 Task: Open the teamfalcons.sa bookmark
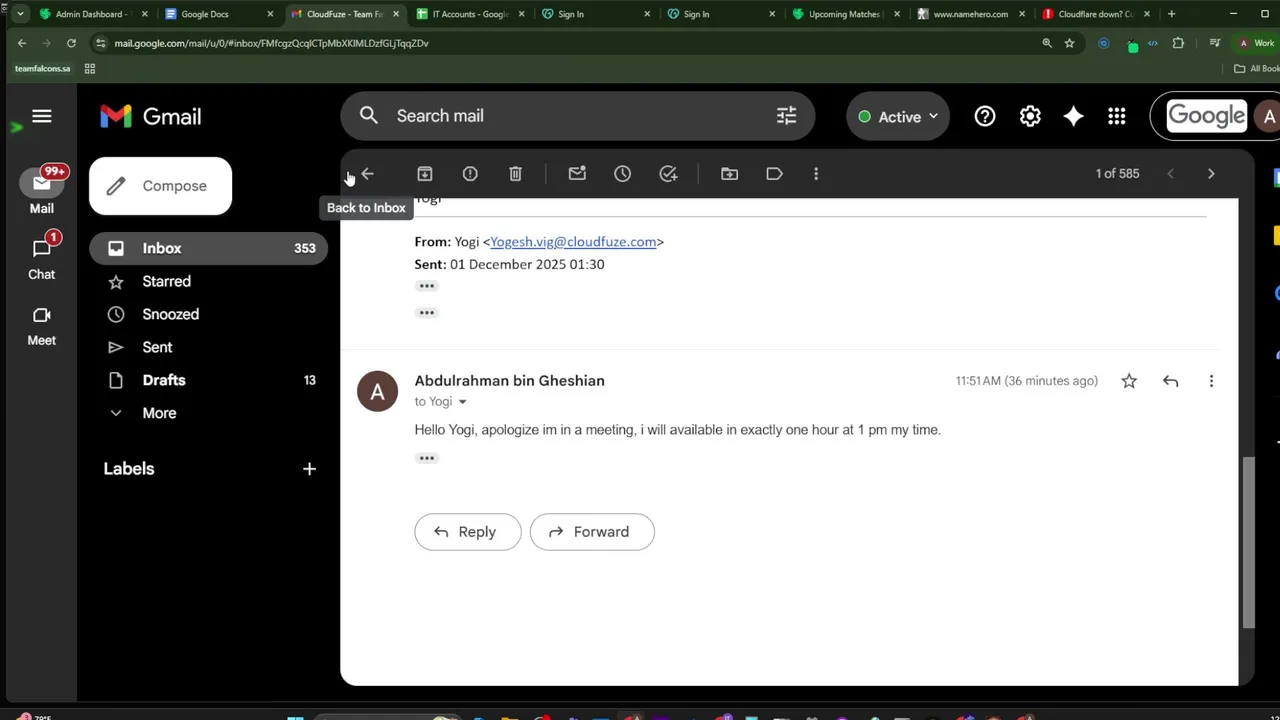[42, 68]
